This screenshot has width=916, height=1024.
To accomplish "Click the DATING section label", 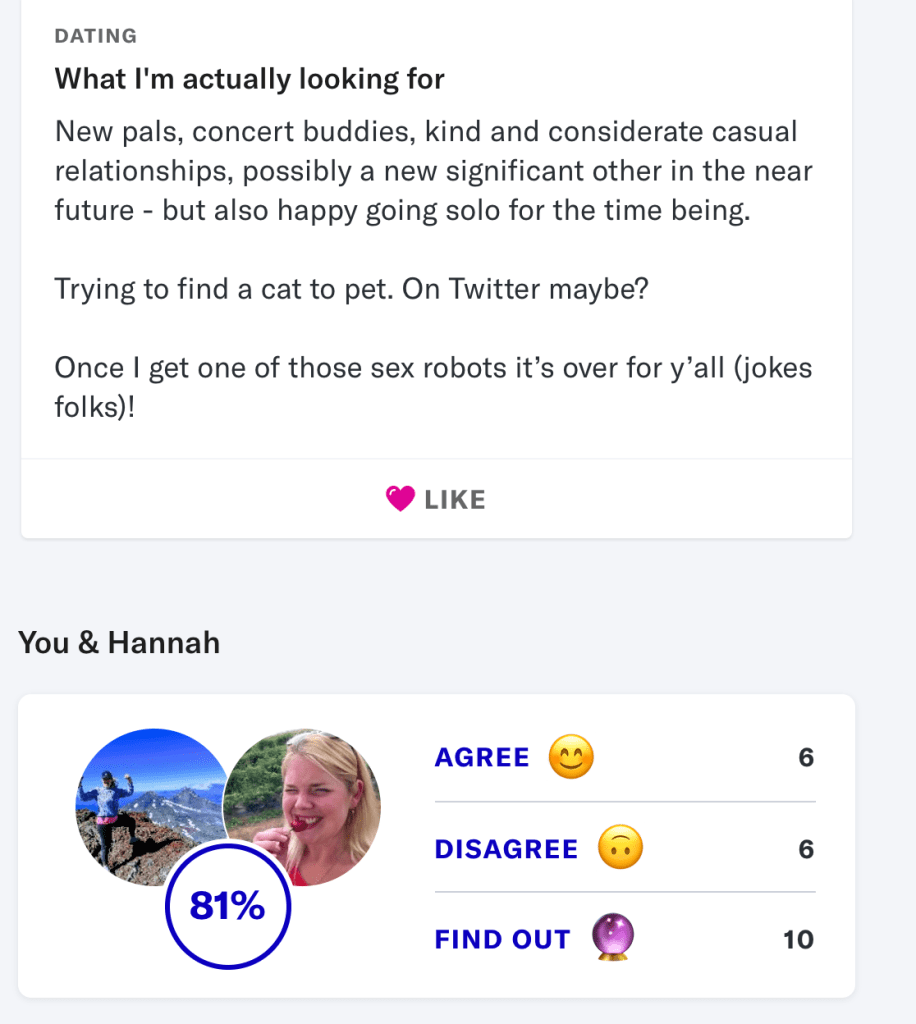I will (96, 37).
